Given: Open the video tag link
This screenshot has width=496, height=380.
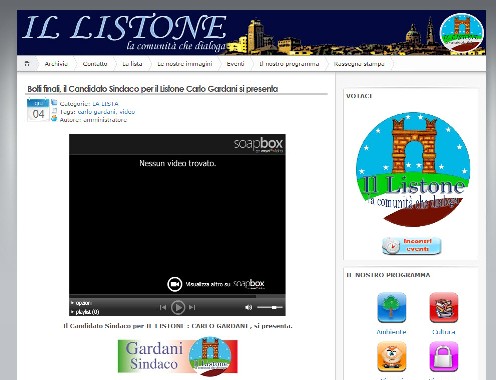Looking at the screenshot, I should pos(127,112).
